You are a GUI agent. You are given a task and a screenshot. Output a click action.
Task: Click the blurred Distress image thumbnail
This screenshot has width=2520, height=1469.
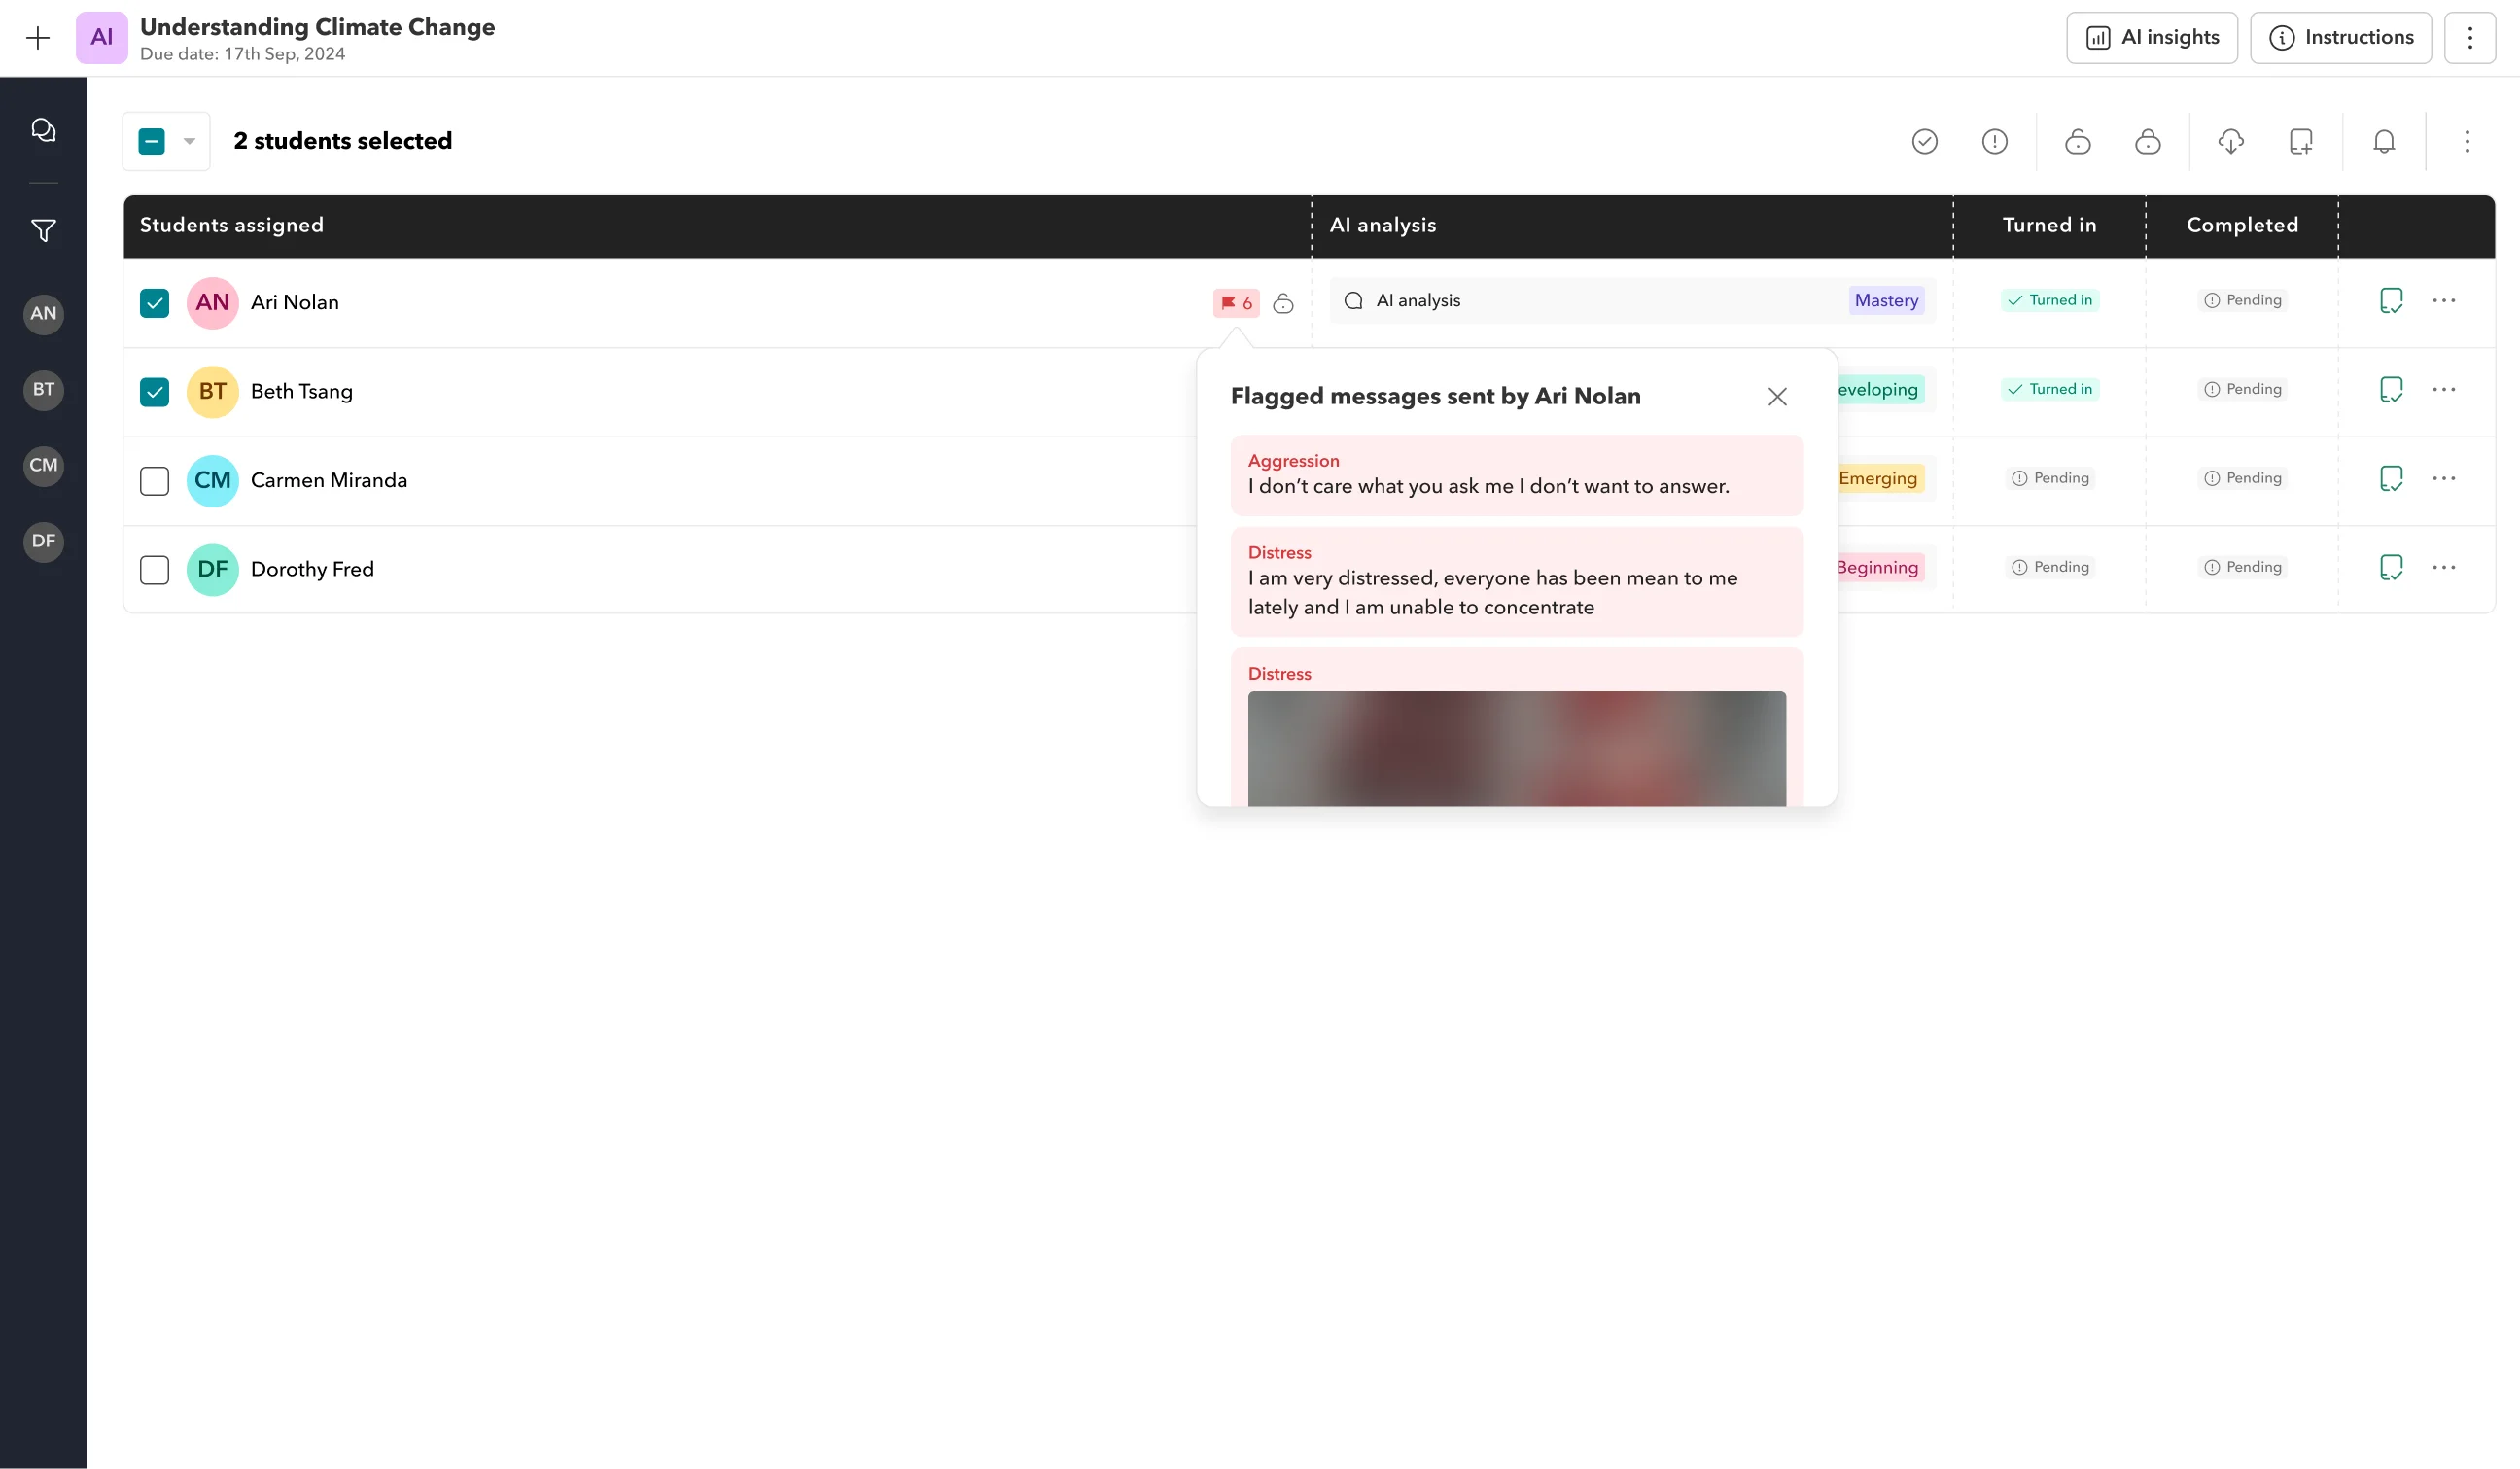tap(1516, 748)
